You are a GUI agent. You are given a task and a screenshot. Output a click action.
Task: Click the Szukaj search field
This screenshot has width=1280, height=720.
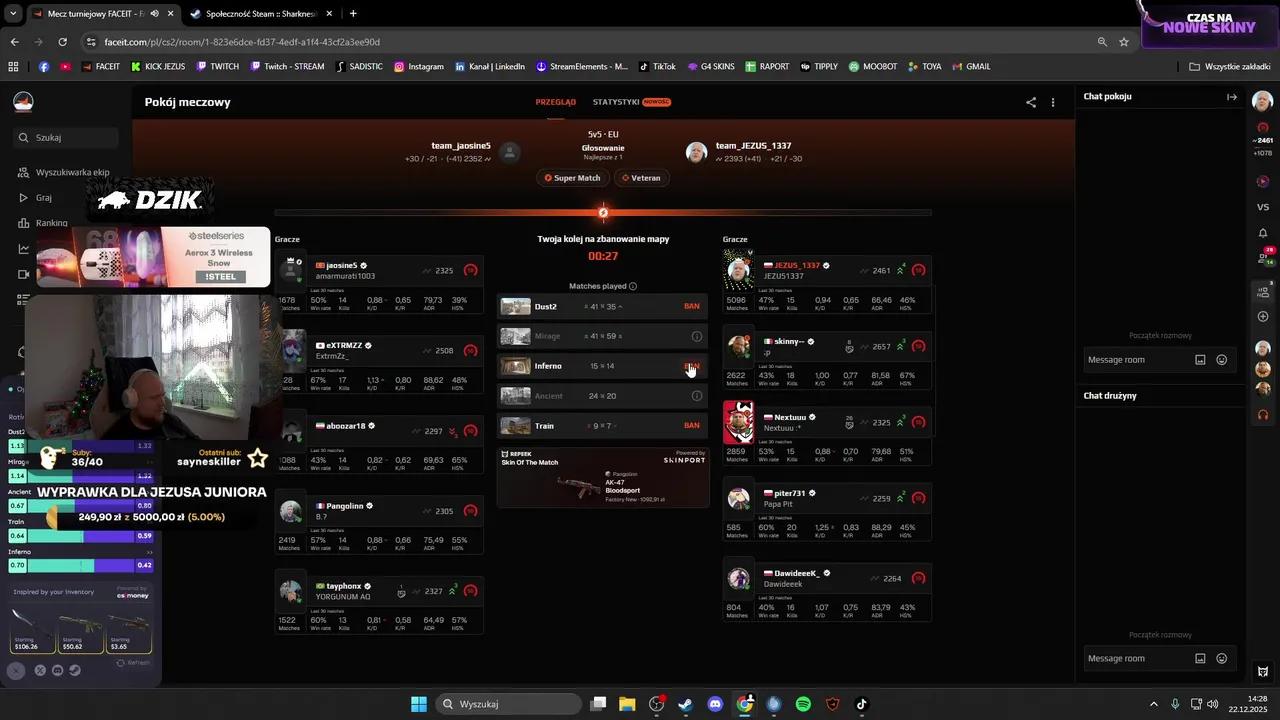pyautogui.click(x=67, y=138)
